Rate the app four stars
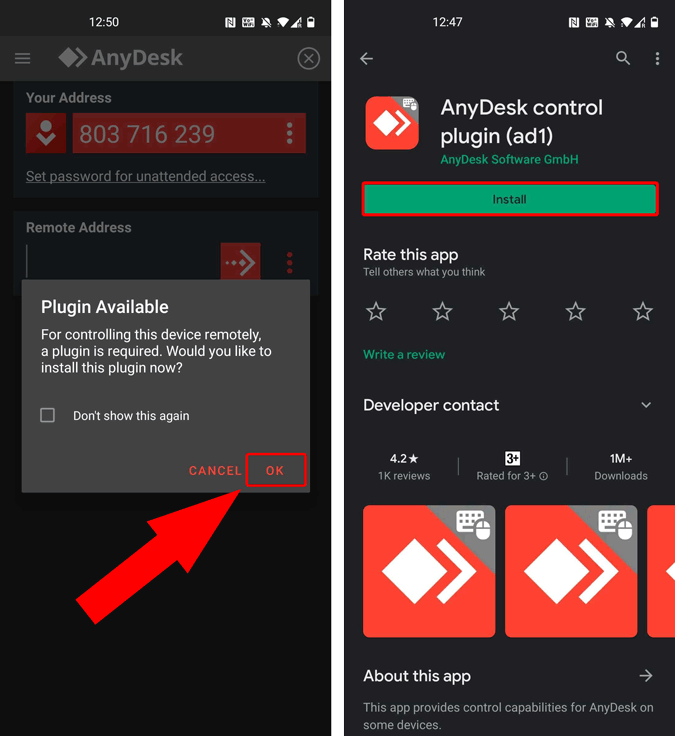Screen dimensions: 675x736 coord(575,311)
